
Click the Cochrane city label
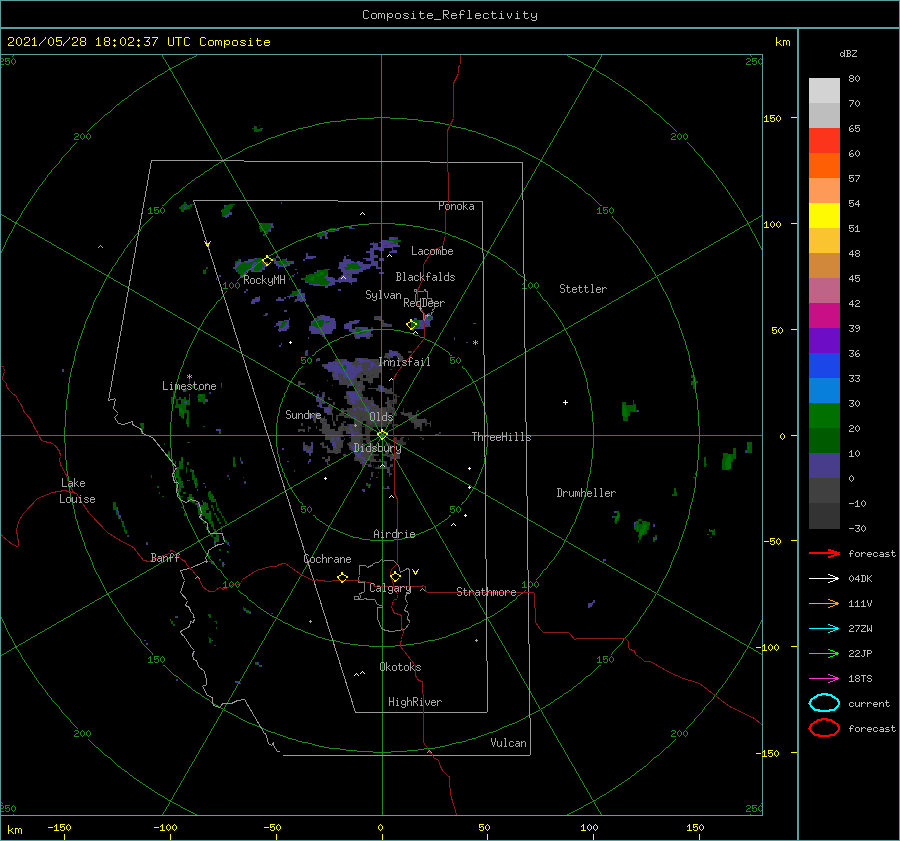pos(327,559)
